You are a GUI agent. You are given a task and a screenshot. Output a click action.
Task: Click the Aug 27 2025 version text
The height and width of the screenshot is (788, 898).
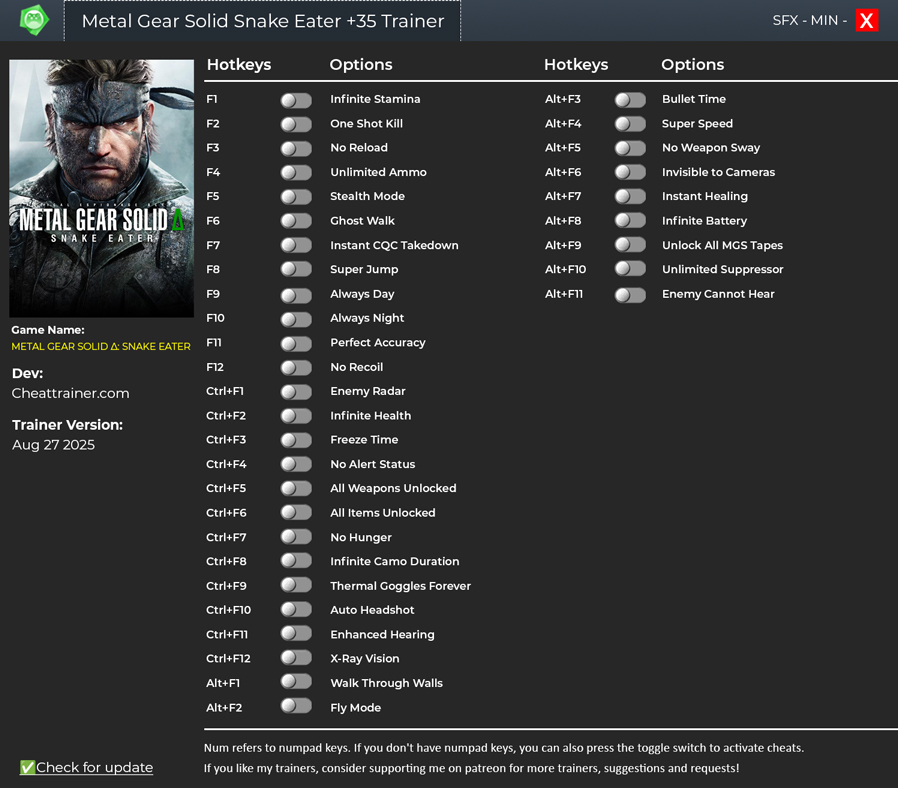[53, 445]
